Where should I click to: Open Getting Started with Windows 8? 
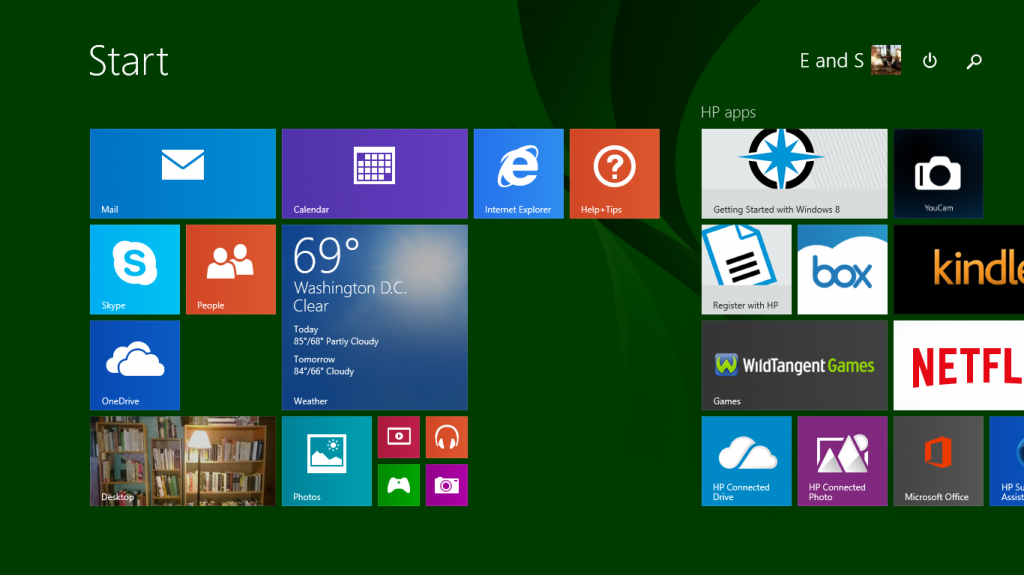pyautogui.click(x=794, y=173)
